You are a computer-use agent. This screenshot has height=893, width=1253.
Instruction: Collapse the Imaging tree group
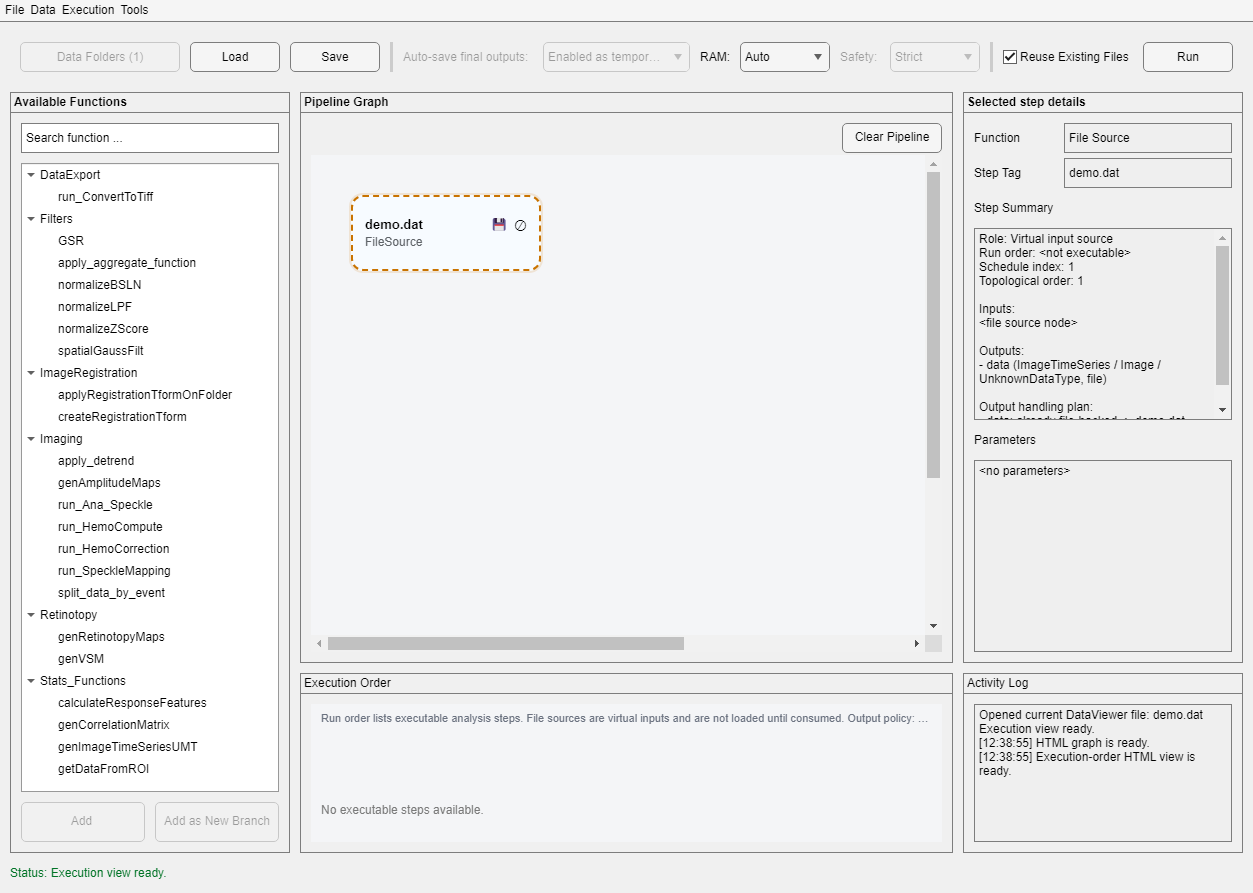coord(31,439)
